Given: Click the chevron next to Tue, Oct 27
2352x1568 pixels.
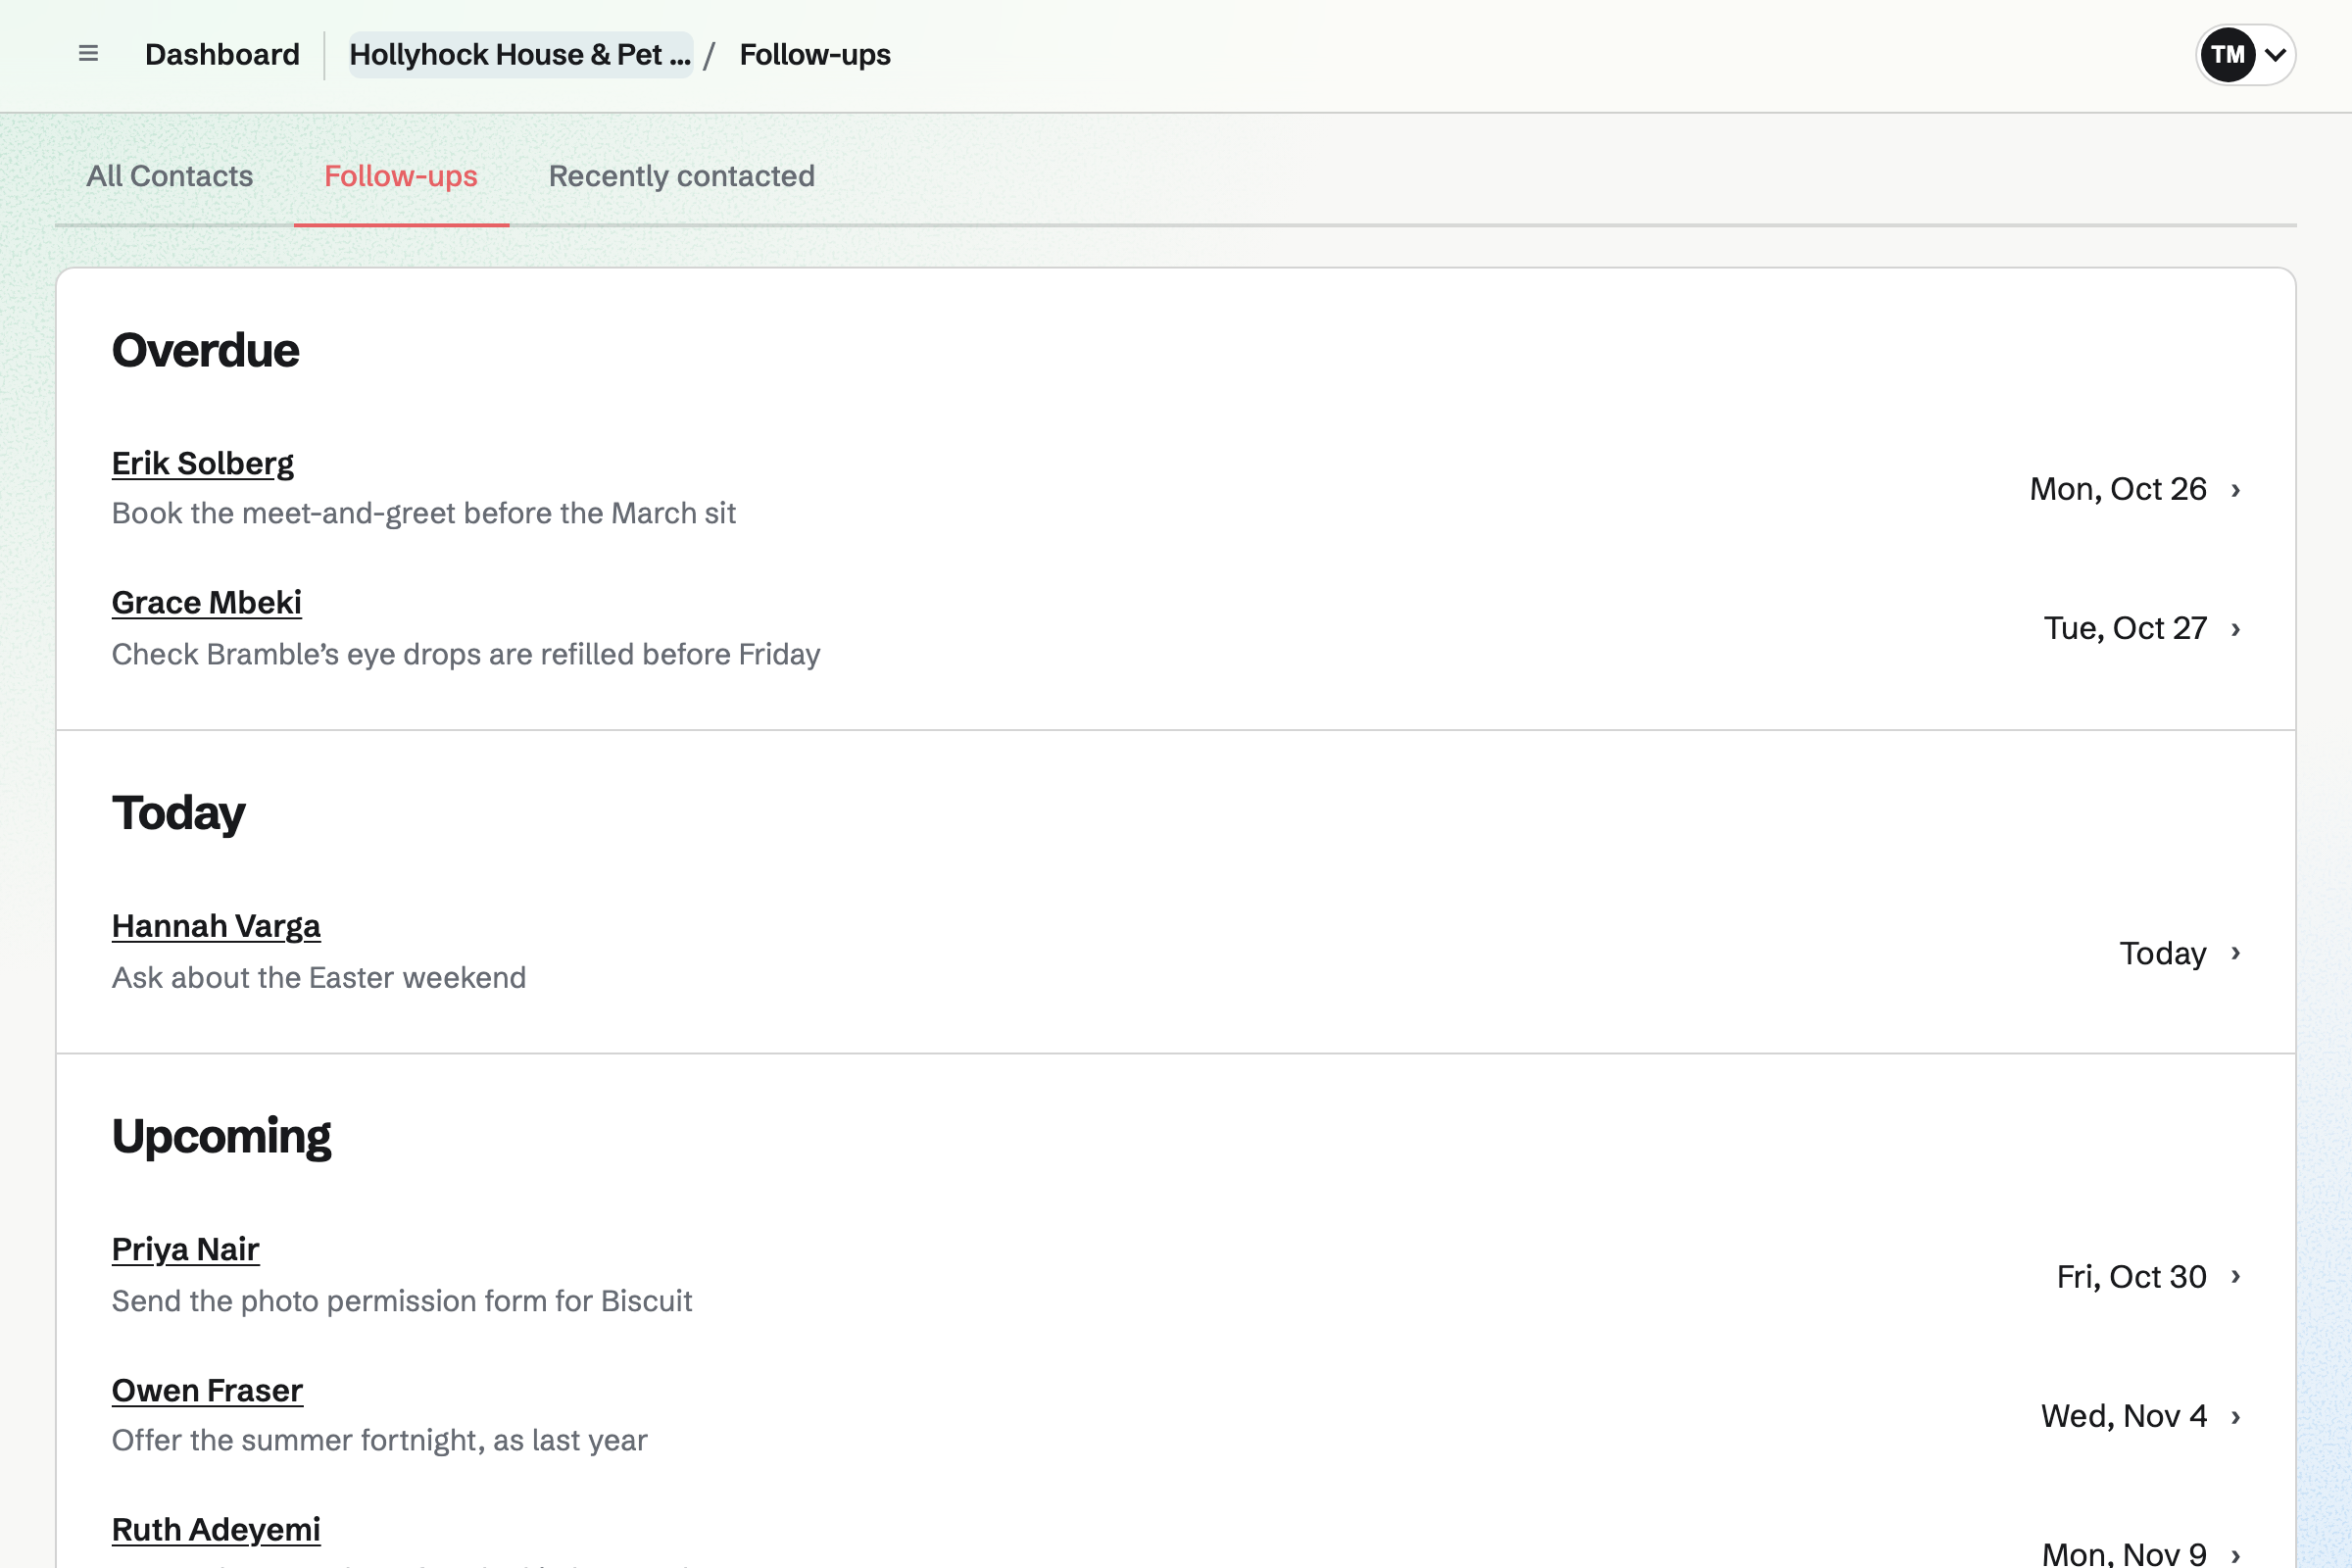Looking at the screenshot, I should click(x=2235, y=629).
